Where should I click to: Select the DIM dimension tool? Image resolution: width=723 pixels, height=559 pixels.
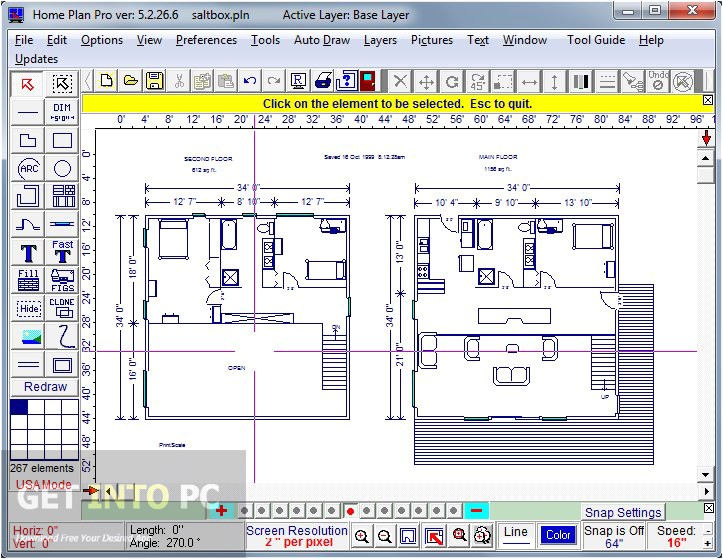[62, 112]
